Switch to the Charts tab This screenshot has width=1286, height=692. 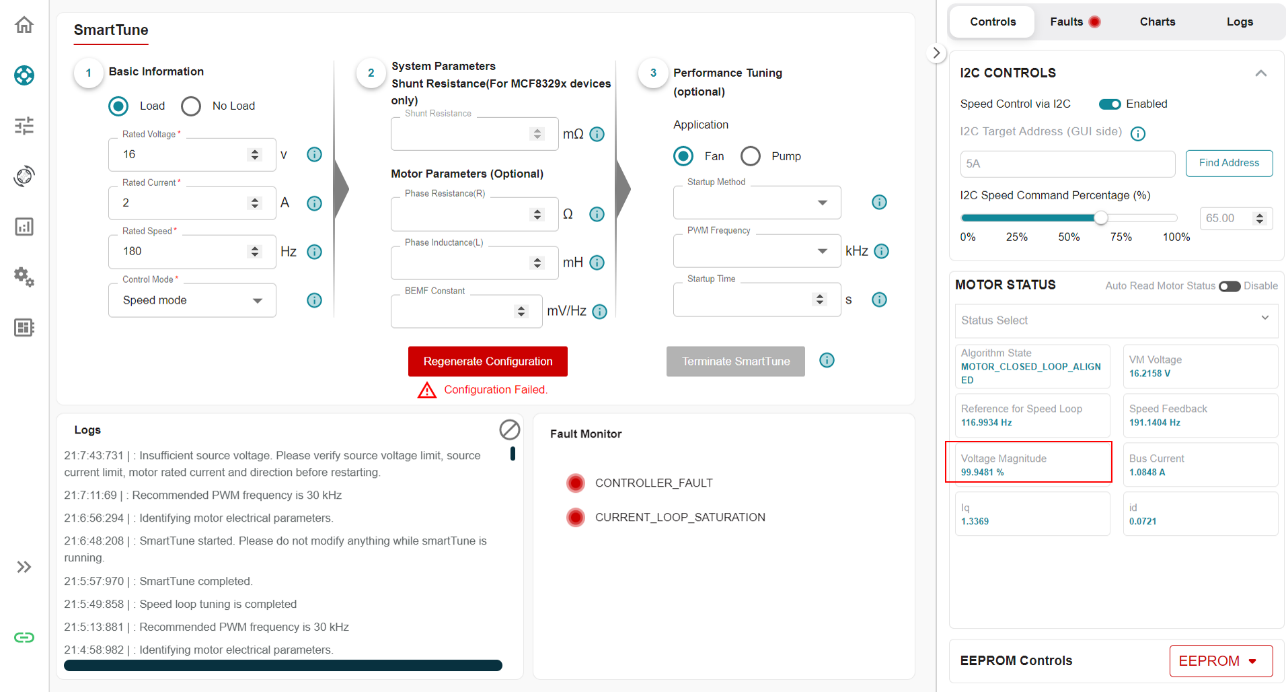pyautogui.click(x=1157, y=22)
